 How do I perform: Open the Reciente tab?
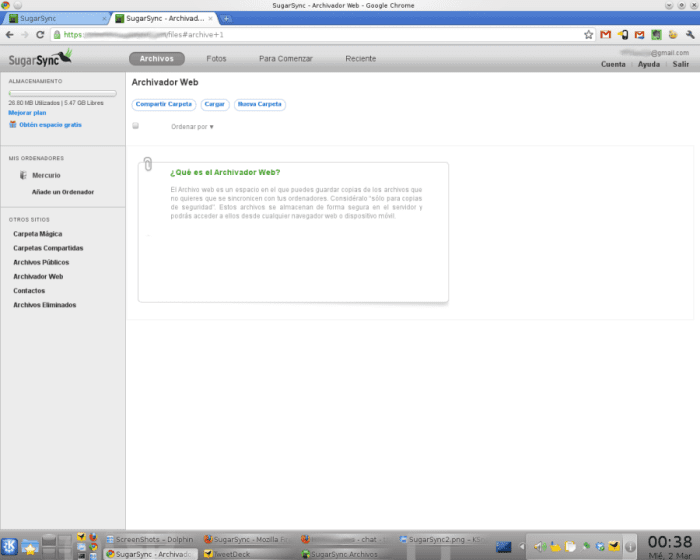(361, 59)
